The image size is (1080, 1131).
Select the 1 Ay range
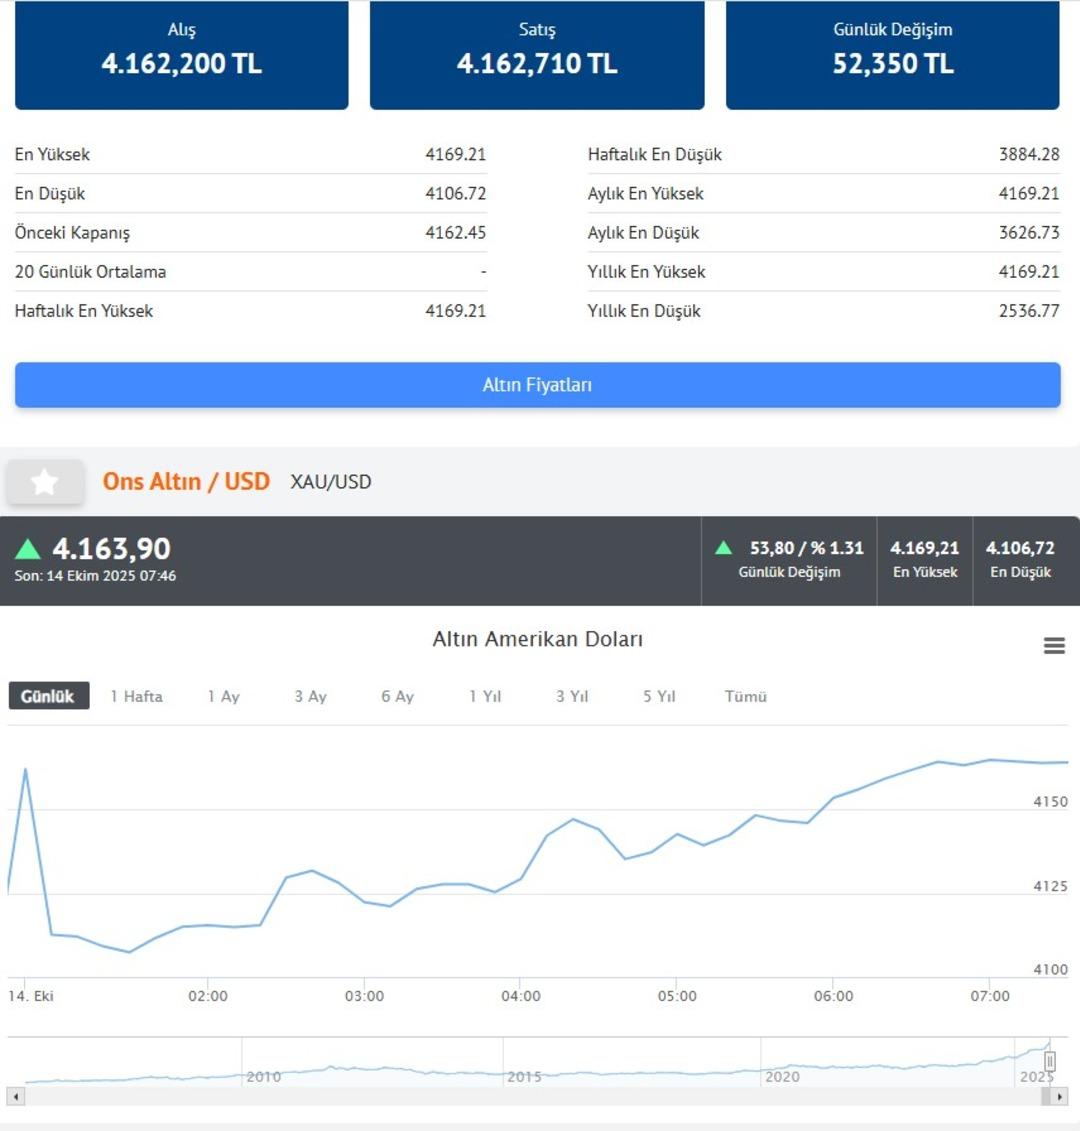coord(223,696)
